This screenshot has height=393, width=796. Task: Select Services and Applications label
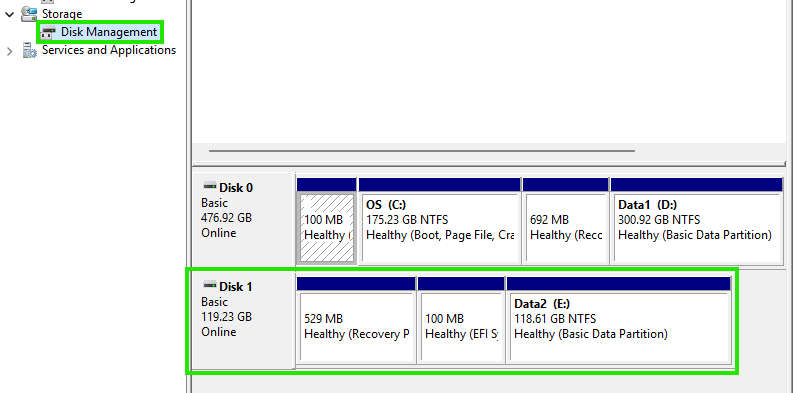pos(109,50)
